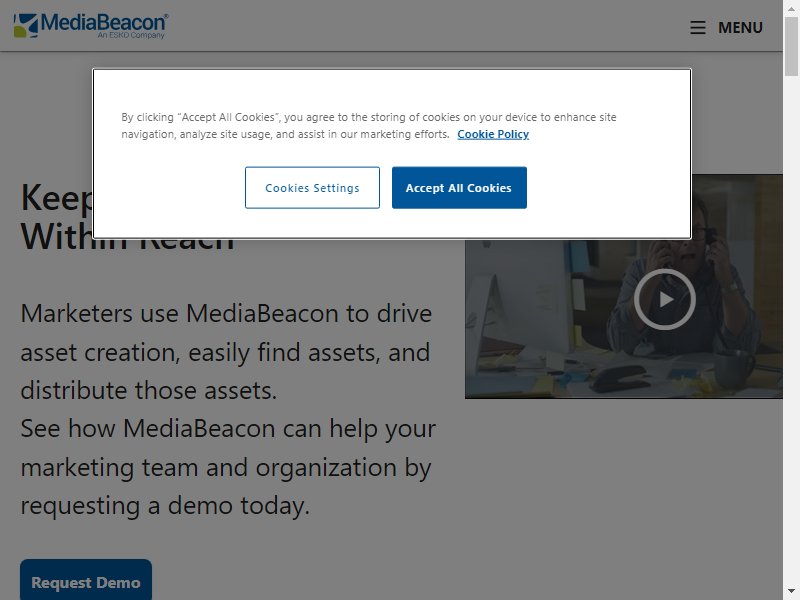Image resolution: width=800 pixels, height=600 pixels.
Task: Click the Request Demo button
Action: (86, 581)
